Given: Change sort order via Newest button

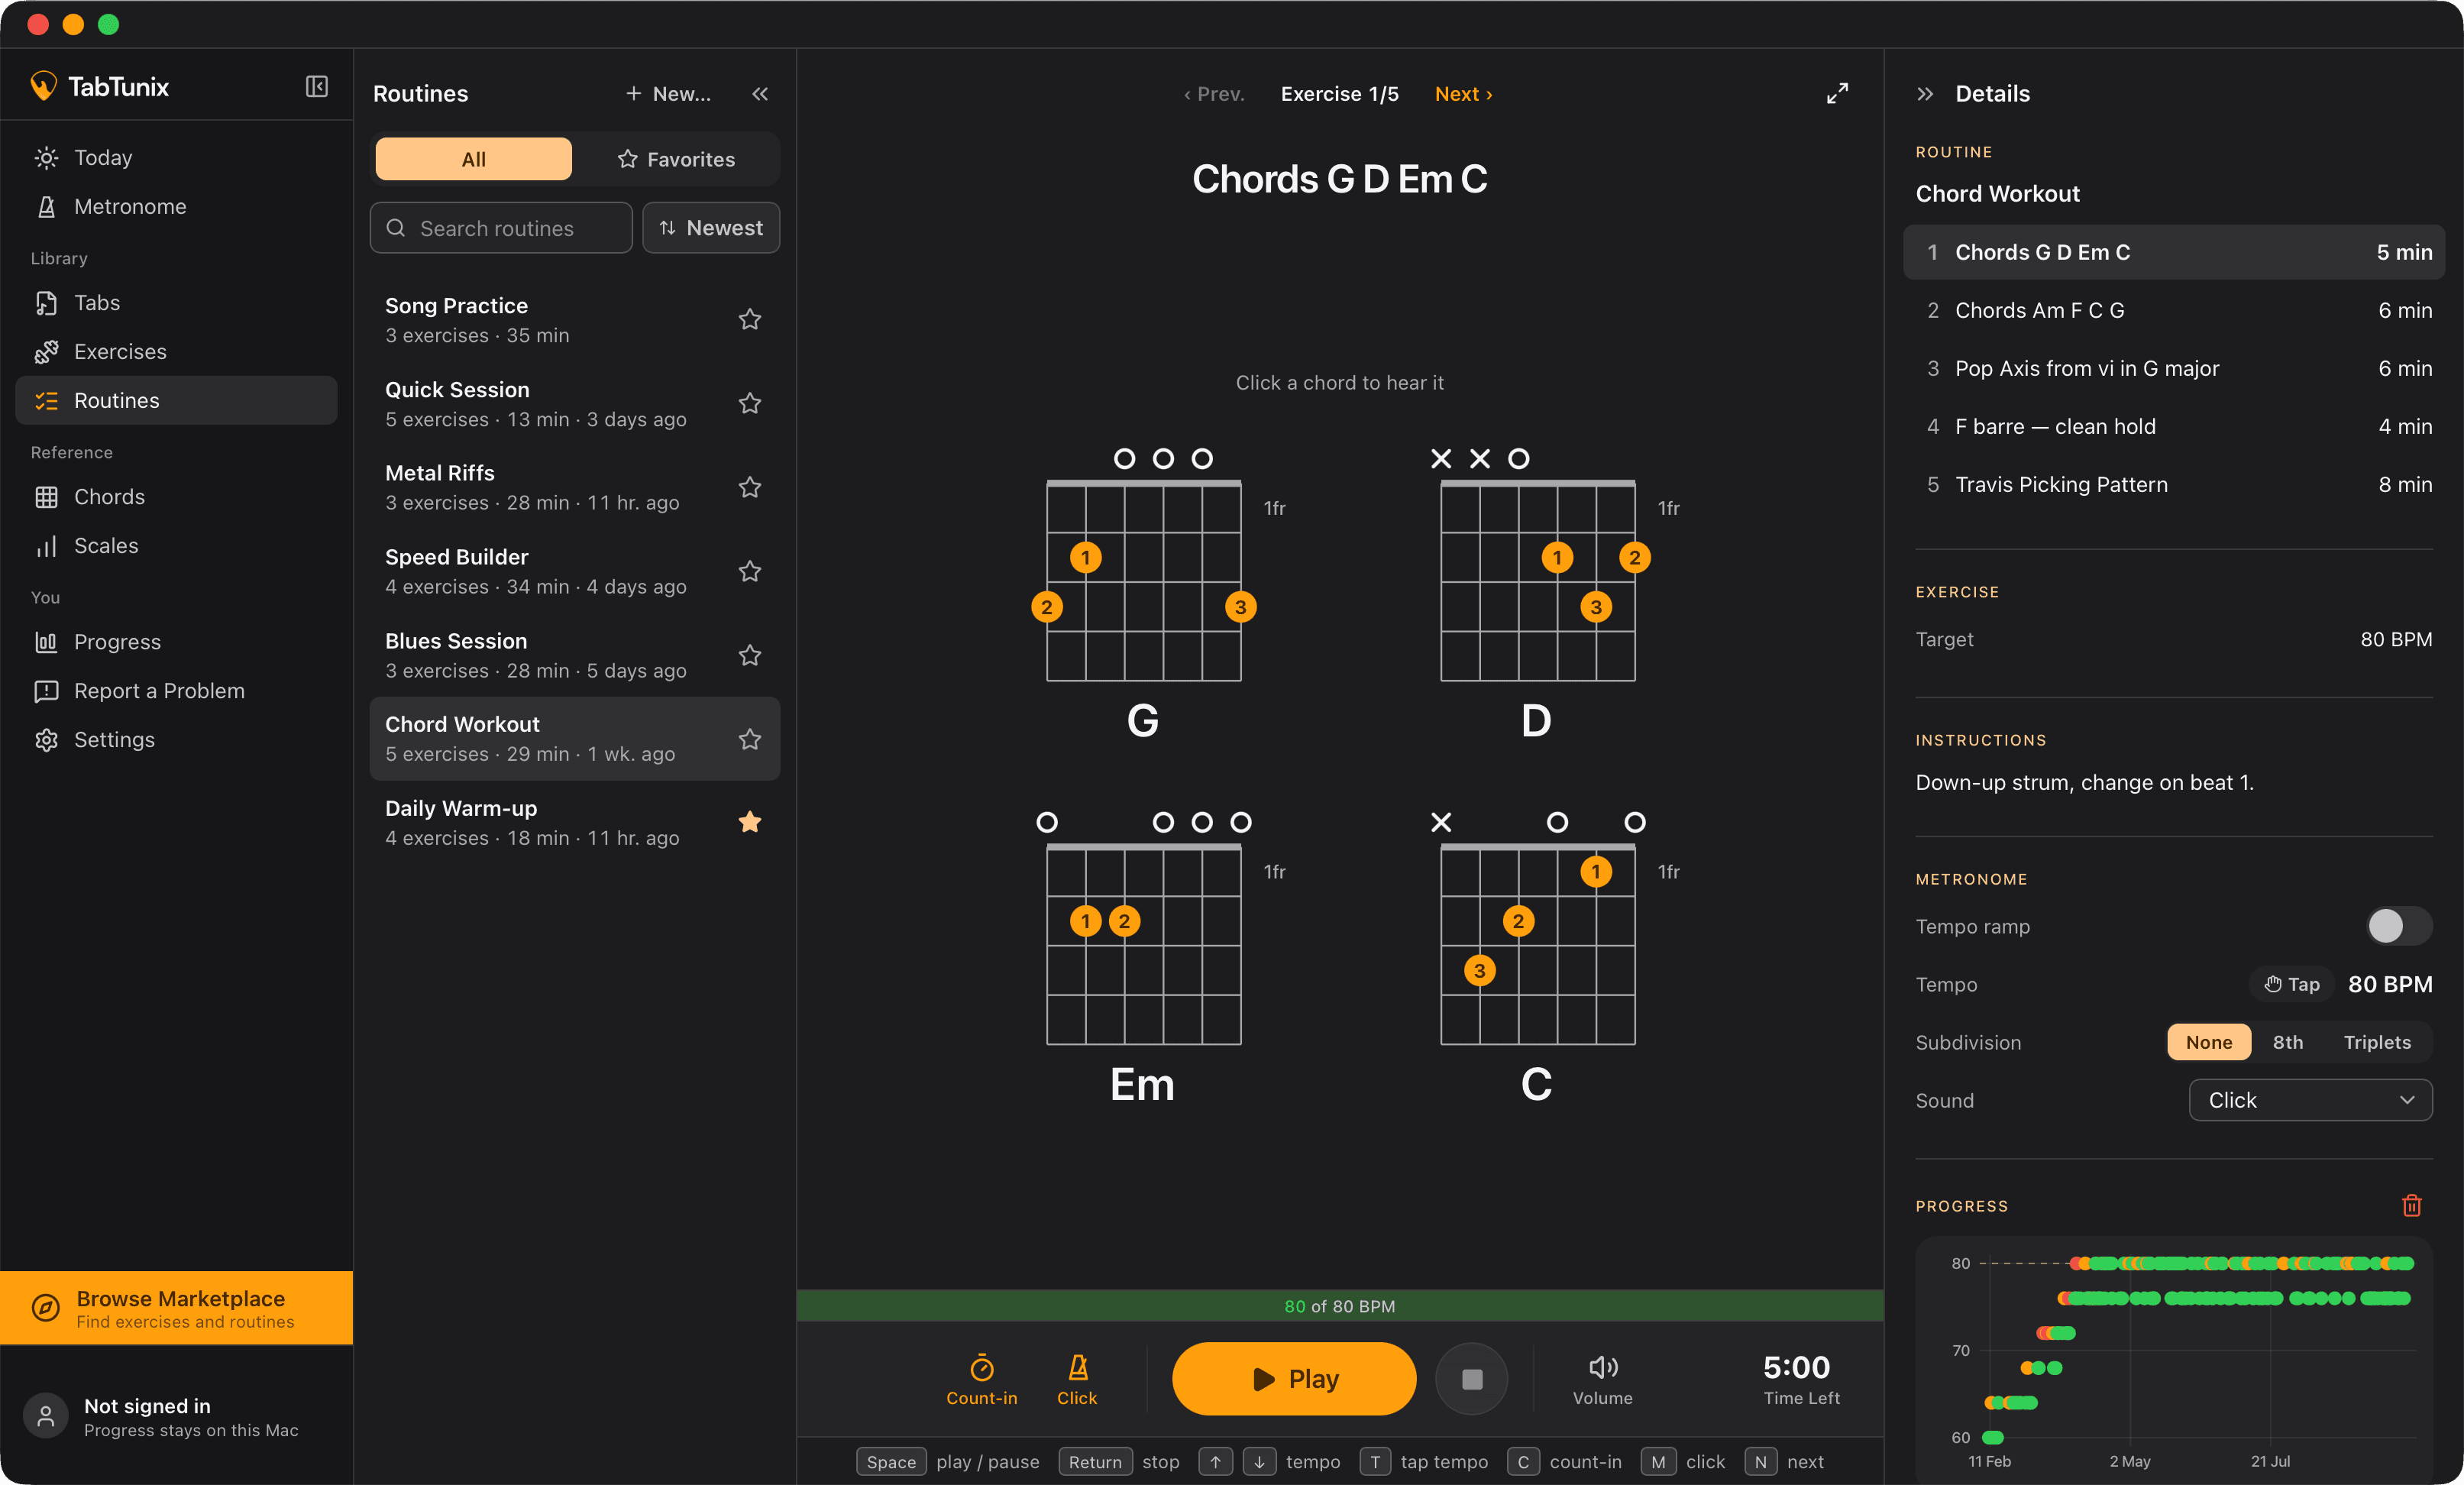Looking at the screenshot, I should pyautogui.click(x=711, y=228).
